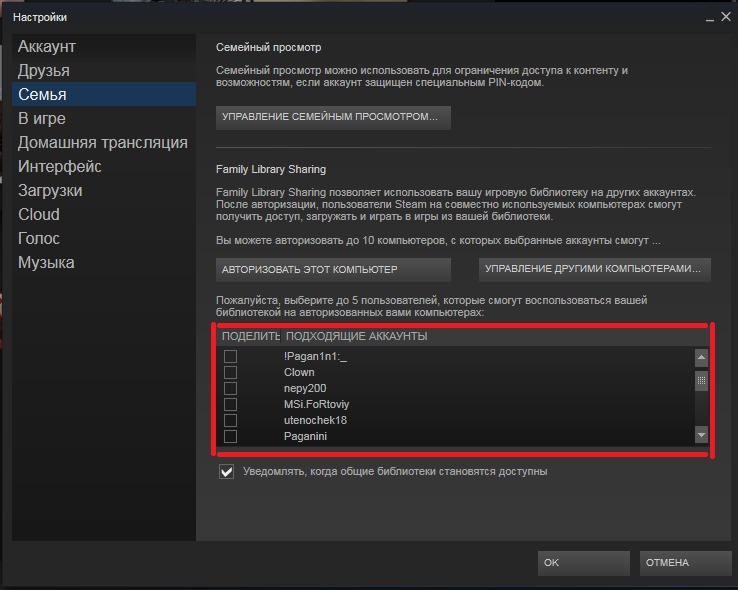Discard changes with the Отмена button

[685, 563]
